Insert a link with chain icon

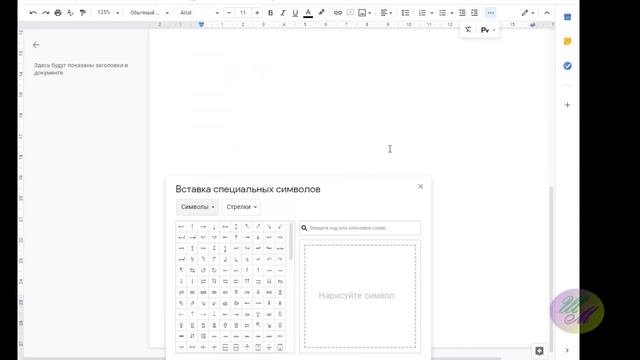coord(338,13)
